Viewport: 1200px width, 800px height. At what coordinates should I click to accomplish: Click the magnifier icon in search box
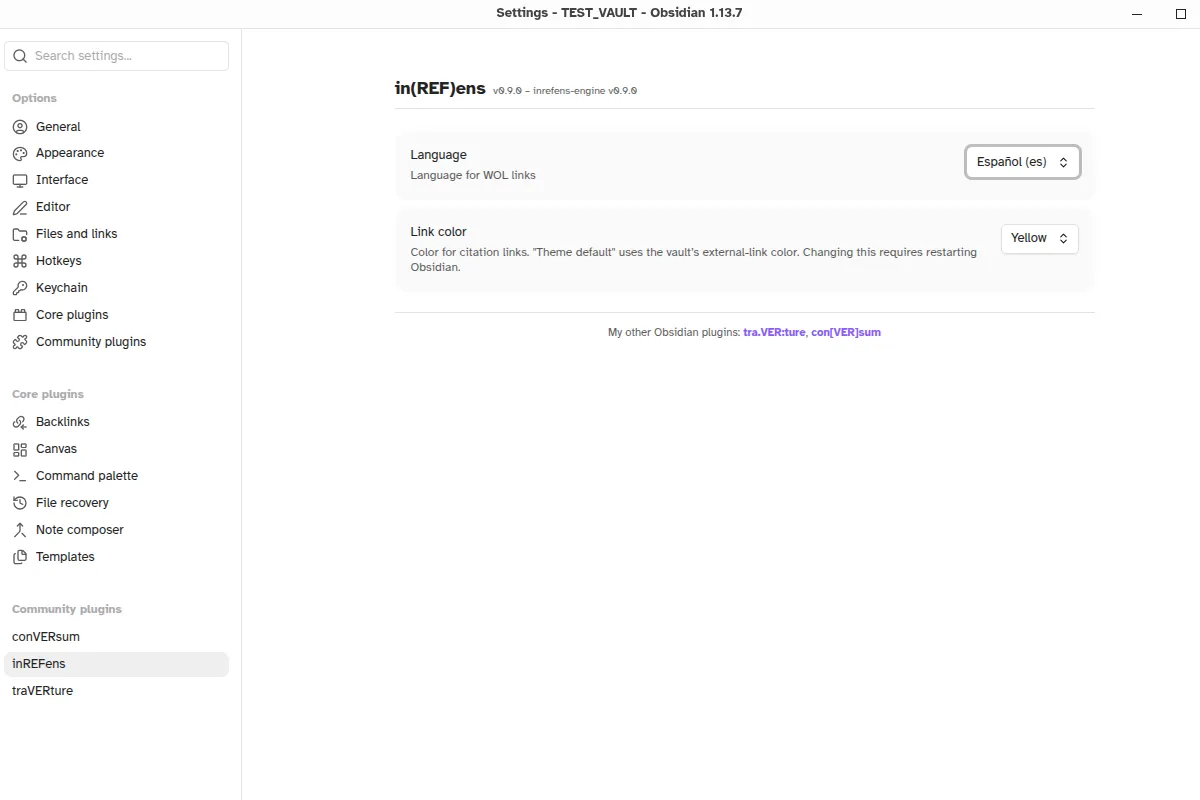(21, 57)
